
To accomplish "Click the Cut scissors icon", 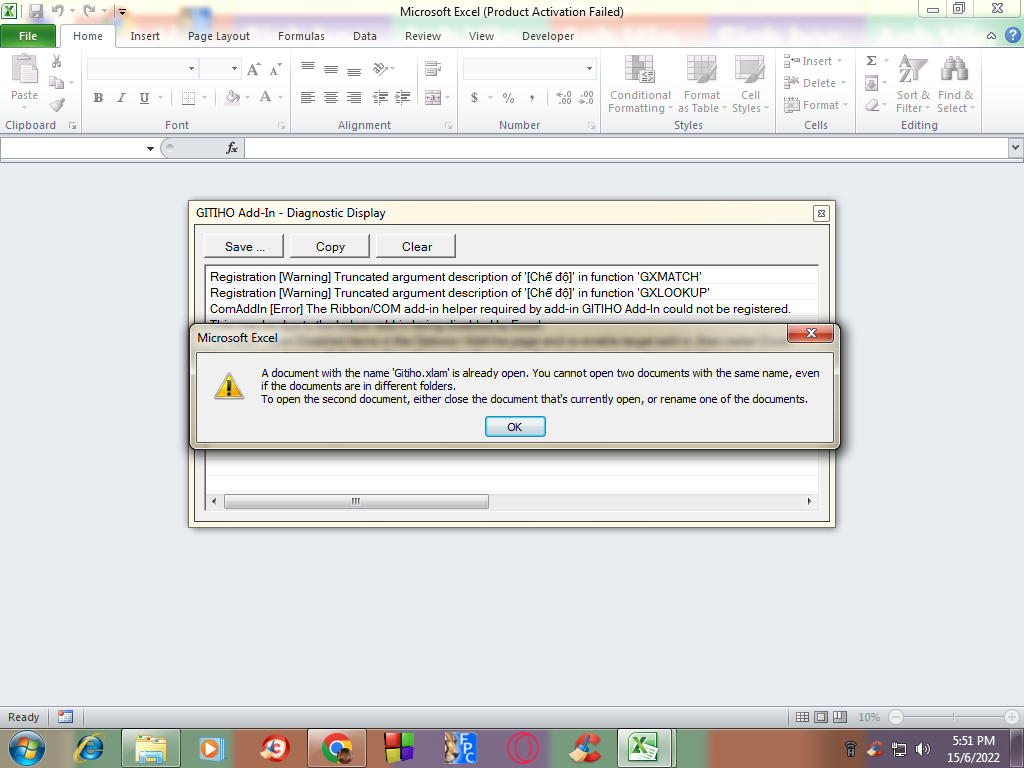I will tap(57, 61).
